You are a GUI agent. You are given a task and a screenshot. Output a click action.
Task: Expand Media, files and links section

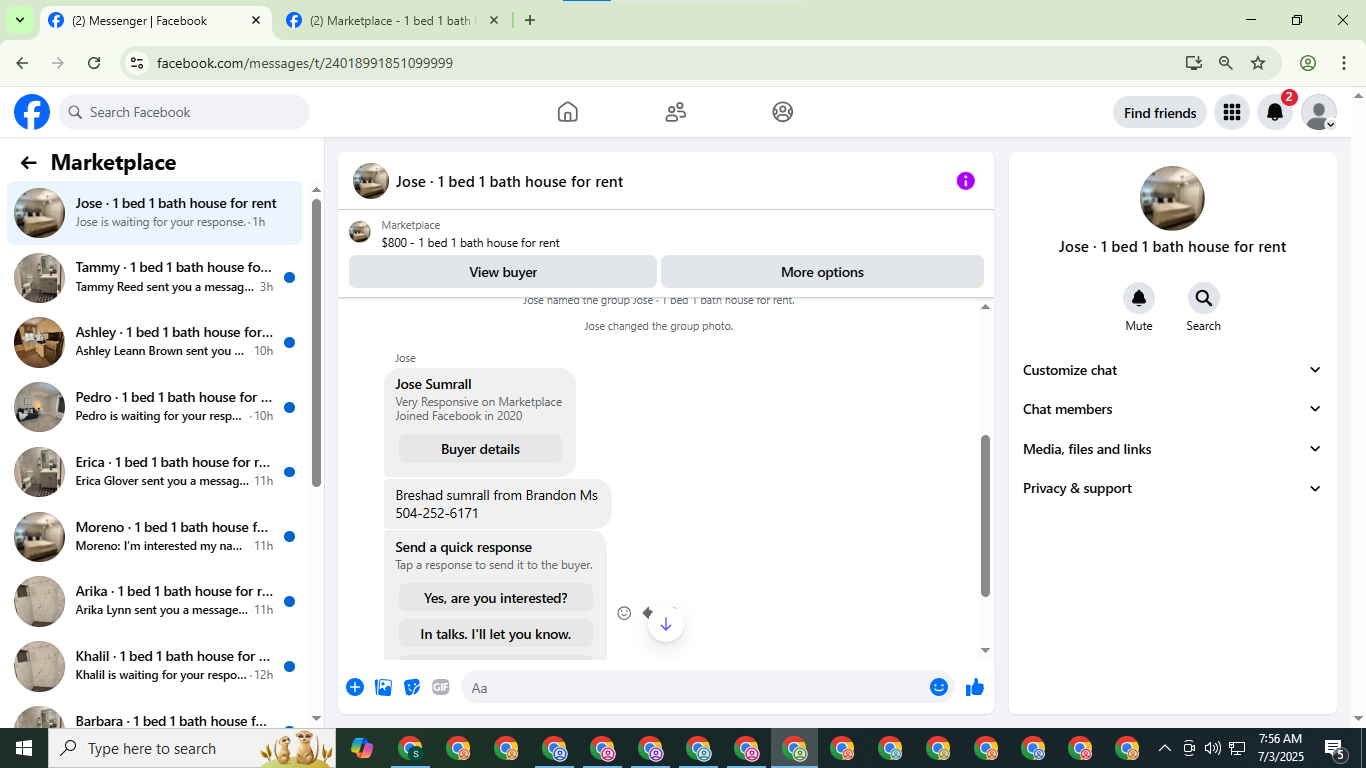[1172, 449]
